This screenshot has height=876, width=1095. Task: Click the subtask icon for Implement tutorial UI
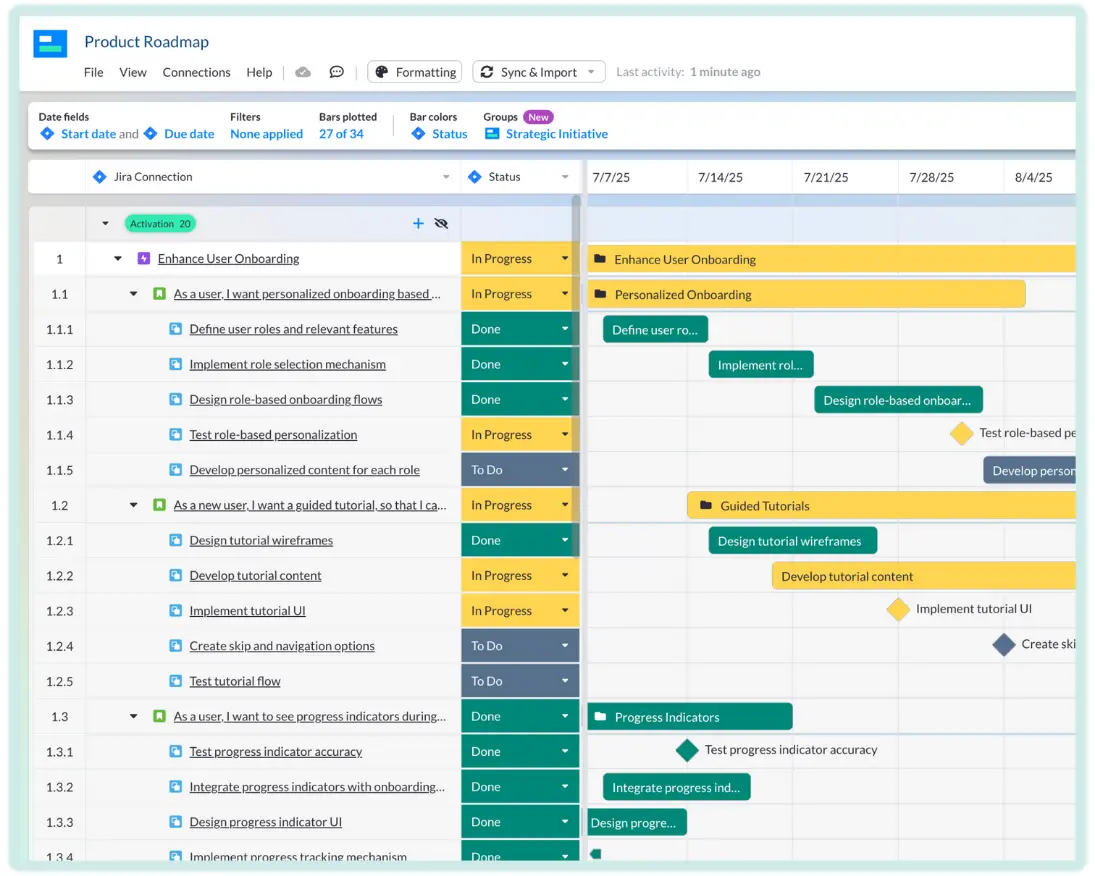click(x=176, y=611)
